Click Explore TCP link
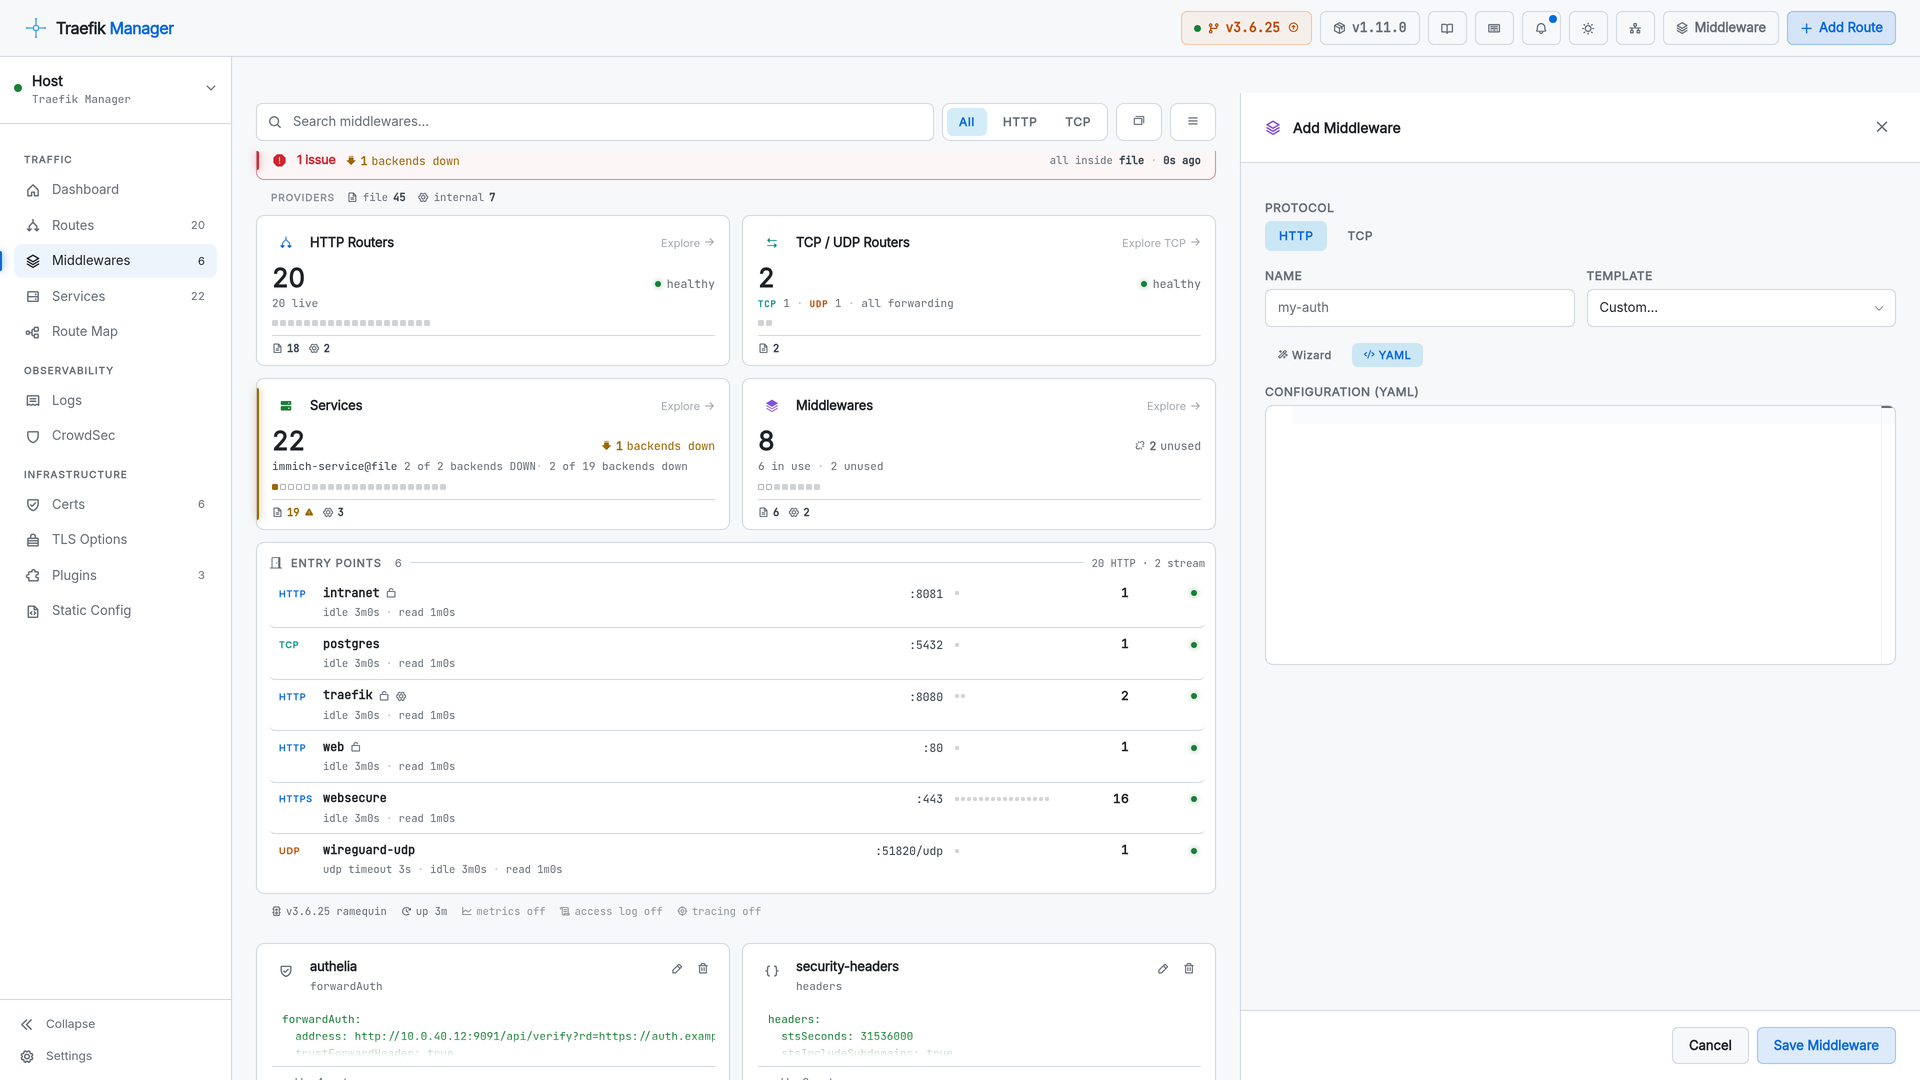This screenshot has height=1080, width=1920. (1161, 243)
